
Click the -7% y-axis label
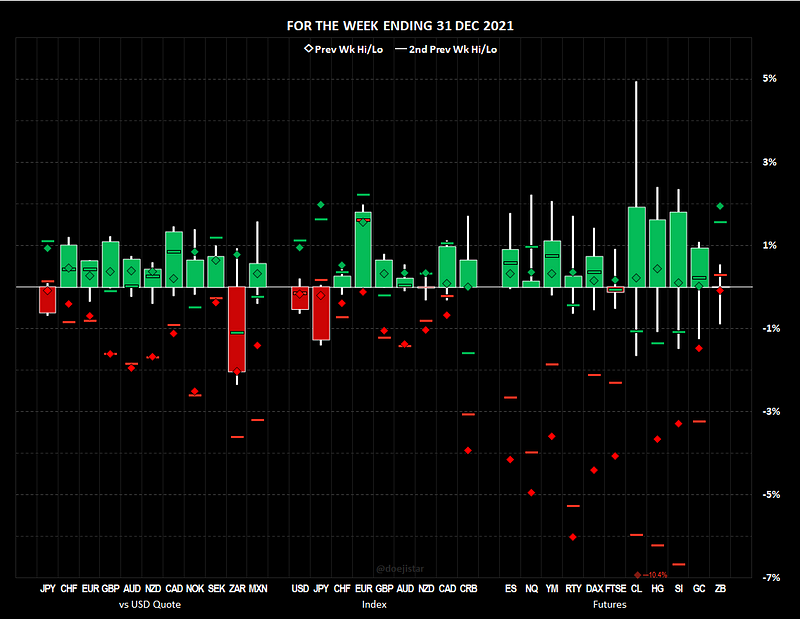point(769,579)
